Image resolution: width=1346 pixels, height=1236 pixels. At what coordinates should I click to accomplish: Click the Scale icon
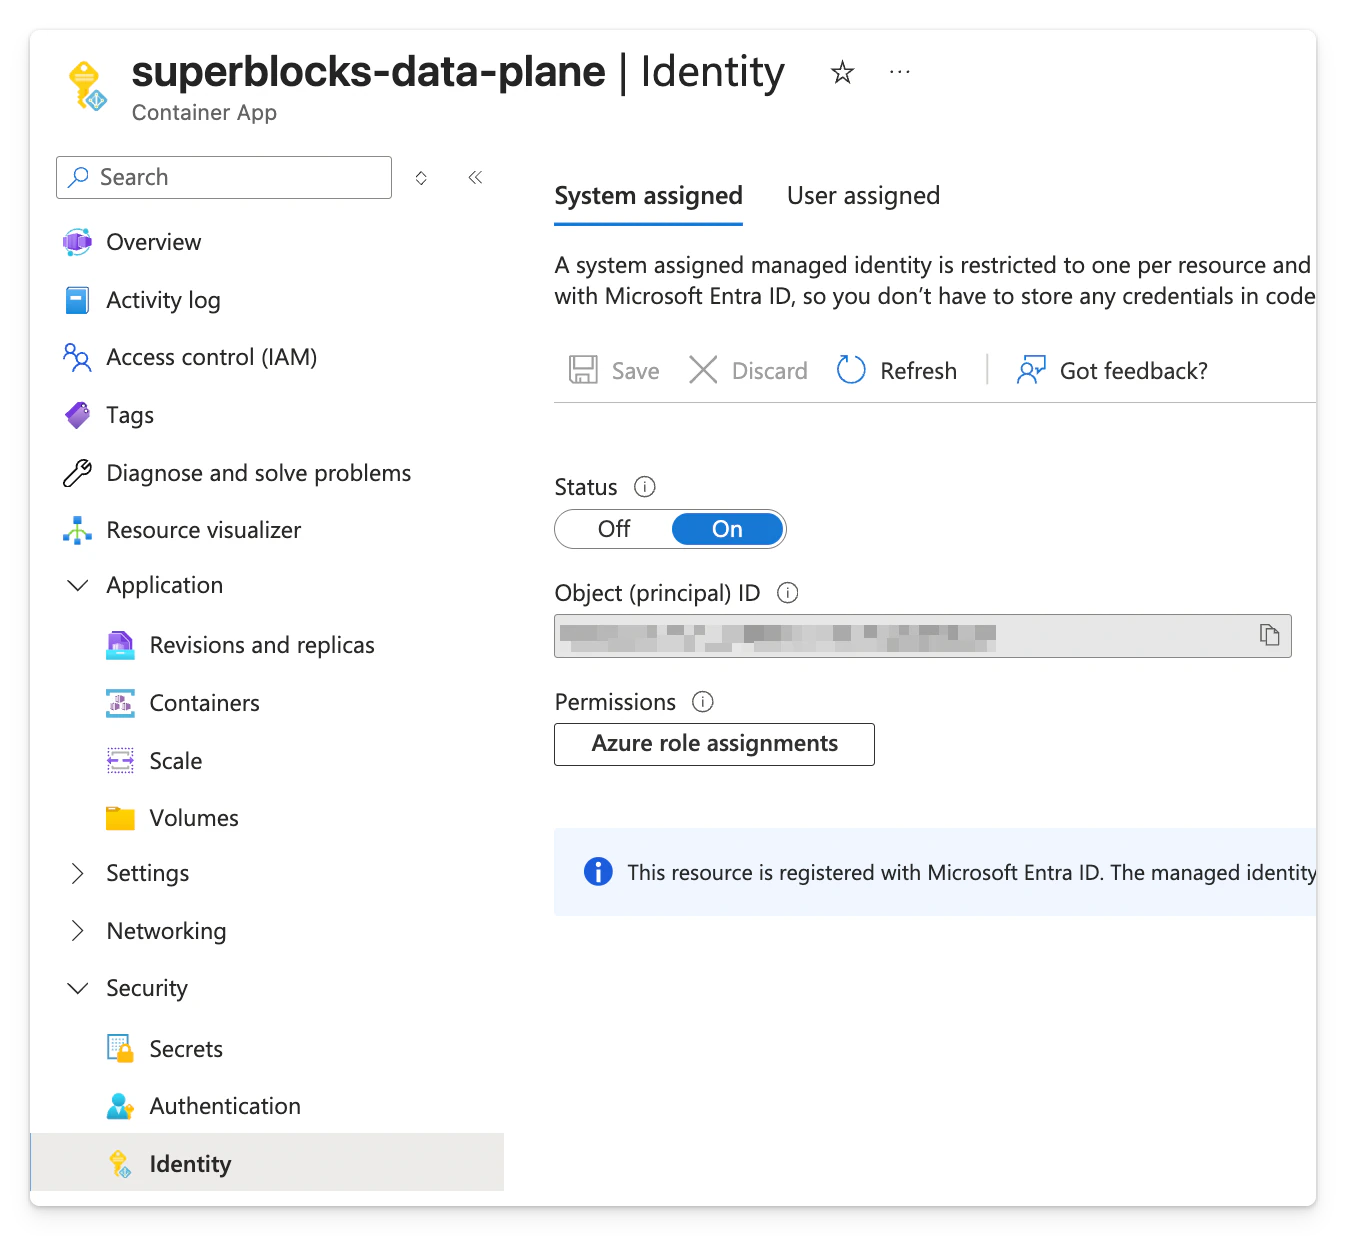tap(120, 761)
